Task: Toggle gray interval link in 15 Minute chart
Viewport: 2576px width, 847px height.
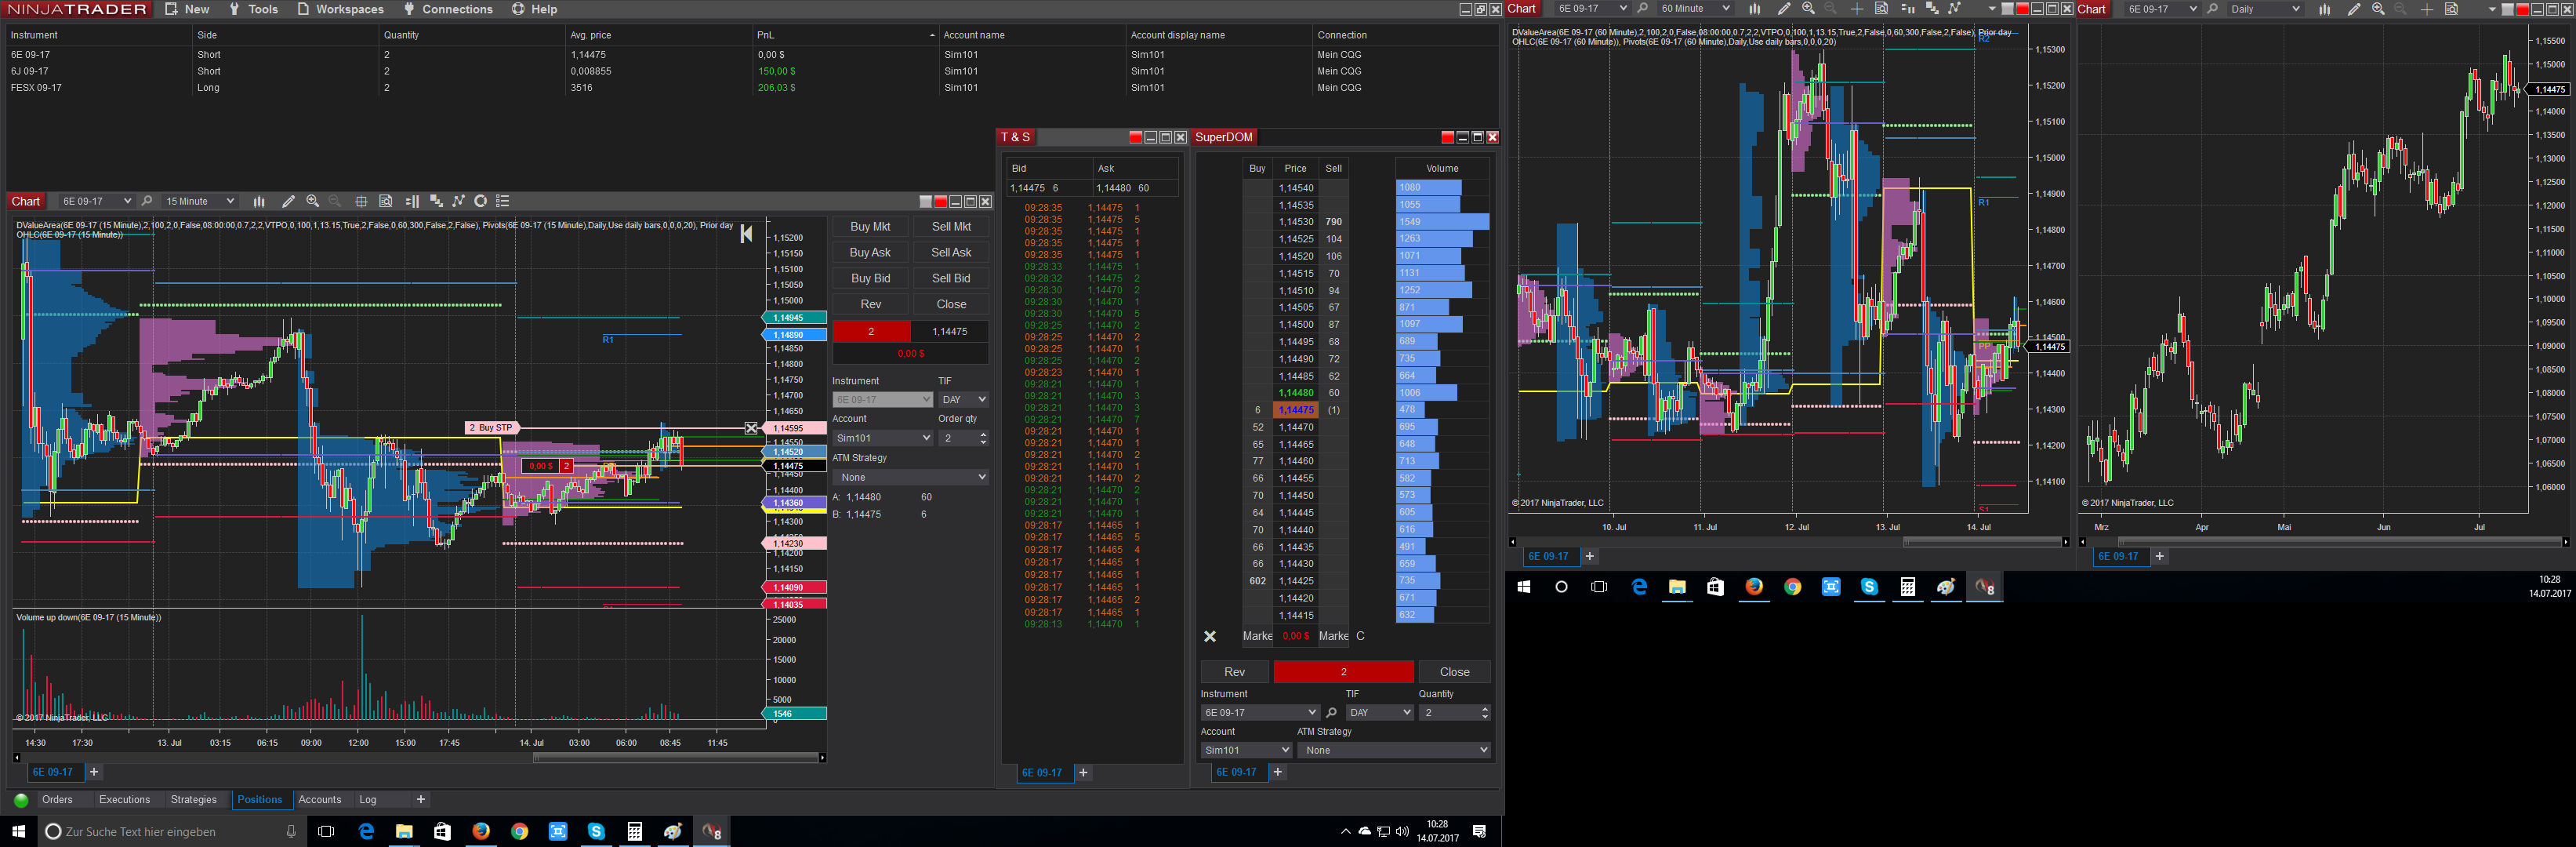Action: pos(925,201)
